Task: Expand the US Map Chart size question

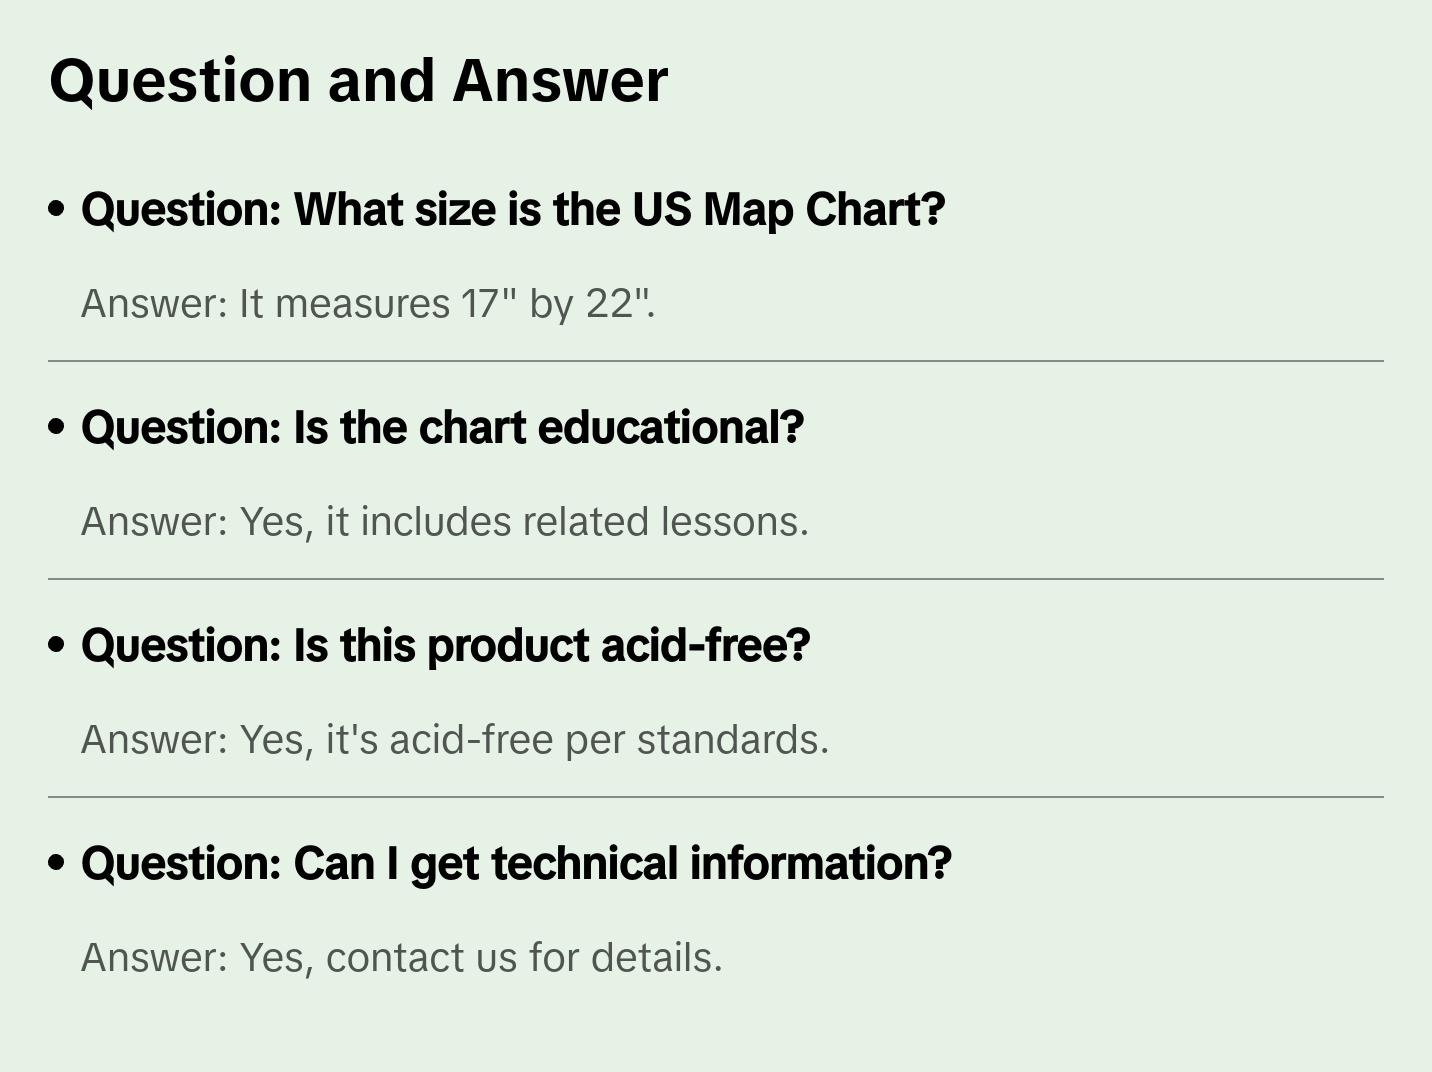Action: pos(512,210)
